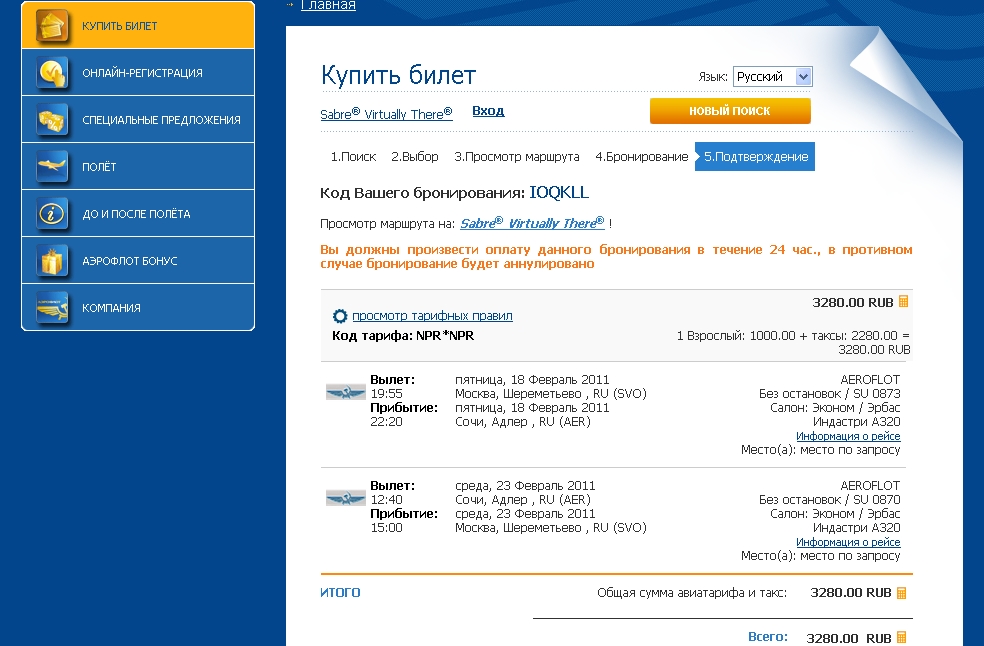Follow the Главная breadcrumb link
The width and height of the screenshot is (984, 646).
pyautogui.click(x=328, y=5)
